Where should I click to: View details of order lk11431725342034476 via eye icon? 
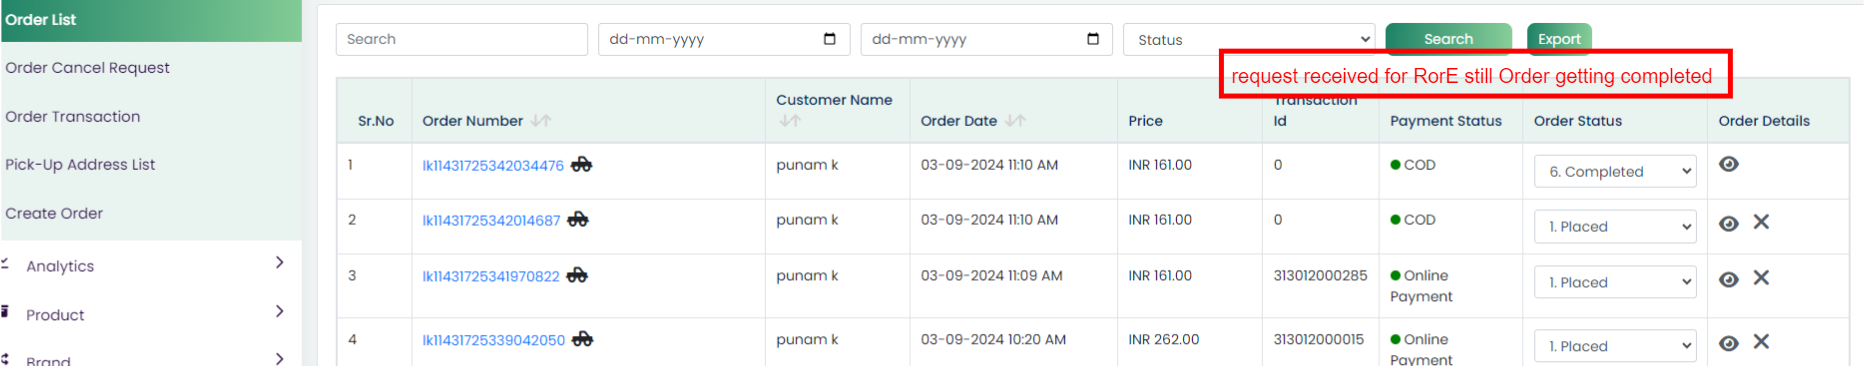(x=1729, y=164)
